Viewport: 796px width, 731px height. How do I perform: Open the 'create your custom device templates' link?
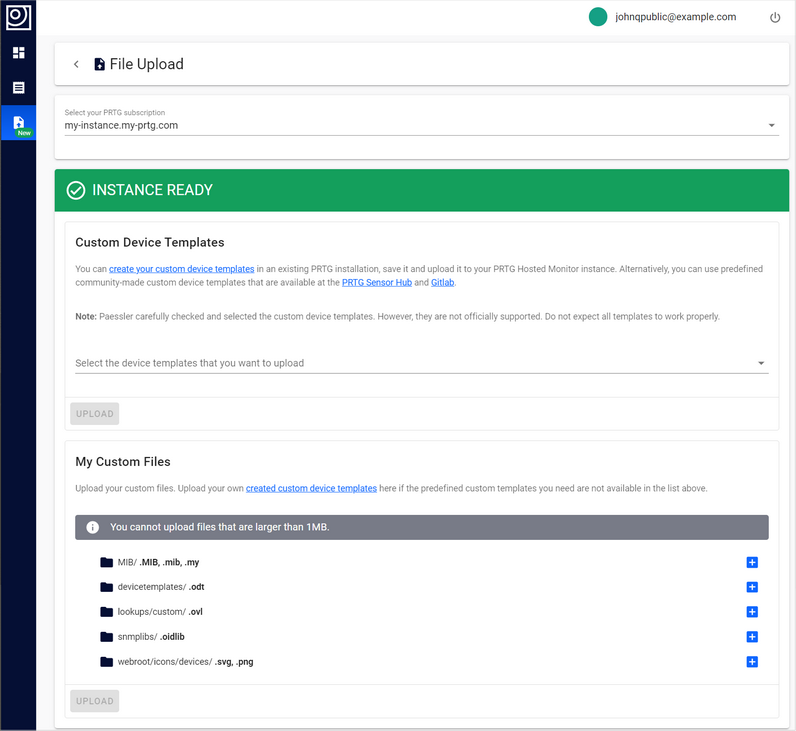[x=181, y=269]
